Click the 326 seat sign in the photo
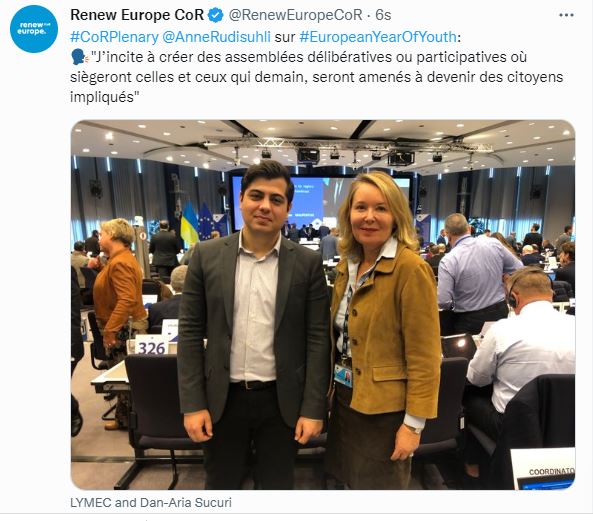Screen dimensions: 593x521 [151, 346]
